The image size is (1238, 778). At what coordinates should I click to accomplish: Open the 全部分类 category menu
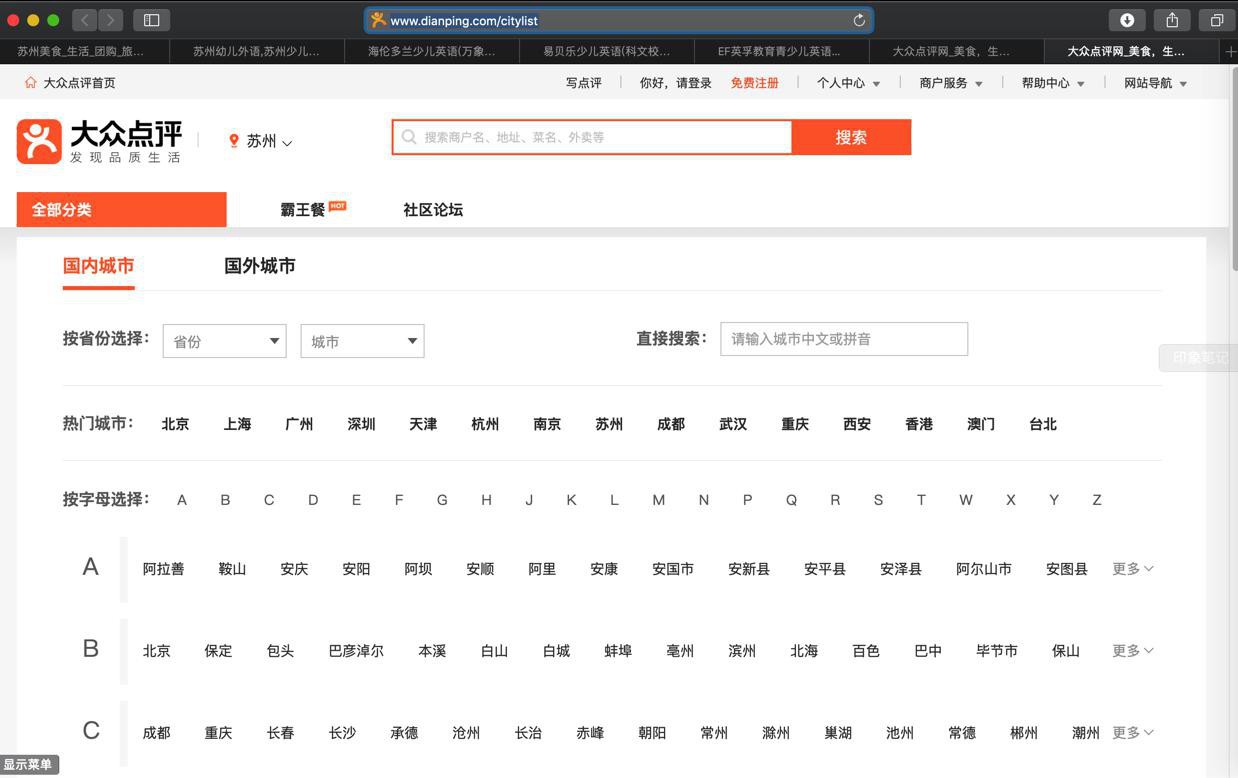click(x=122, y=210)
